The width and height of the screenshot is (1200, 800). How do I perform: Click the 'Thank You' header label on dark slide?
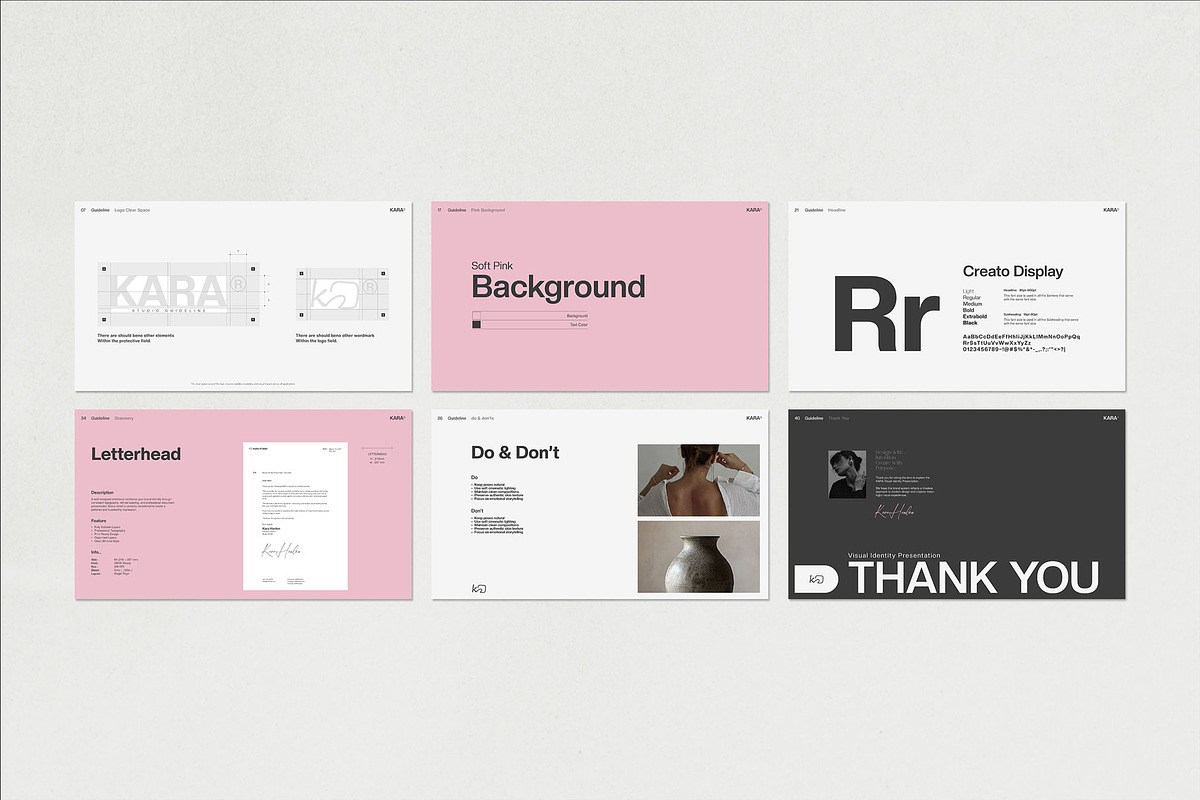838,418
